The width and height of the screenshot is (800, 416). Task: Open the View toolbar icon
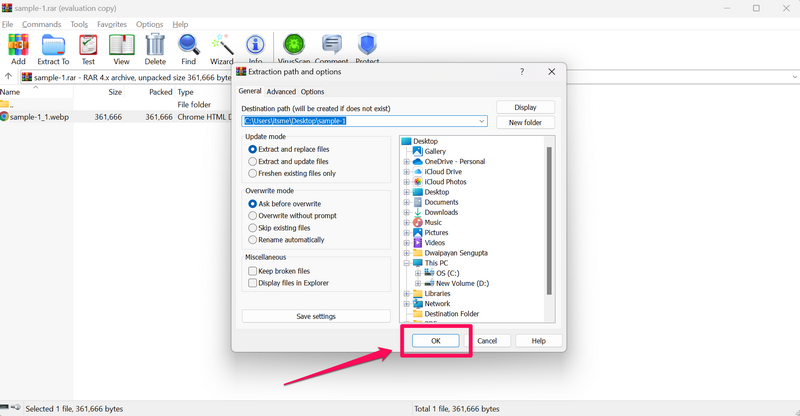click(x=121, y=45)
